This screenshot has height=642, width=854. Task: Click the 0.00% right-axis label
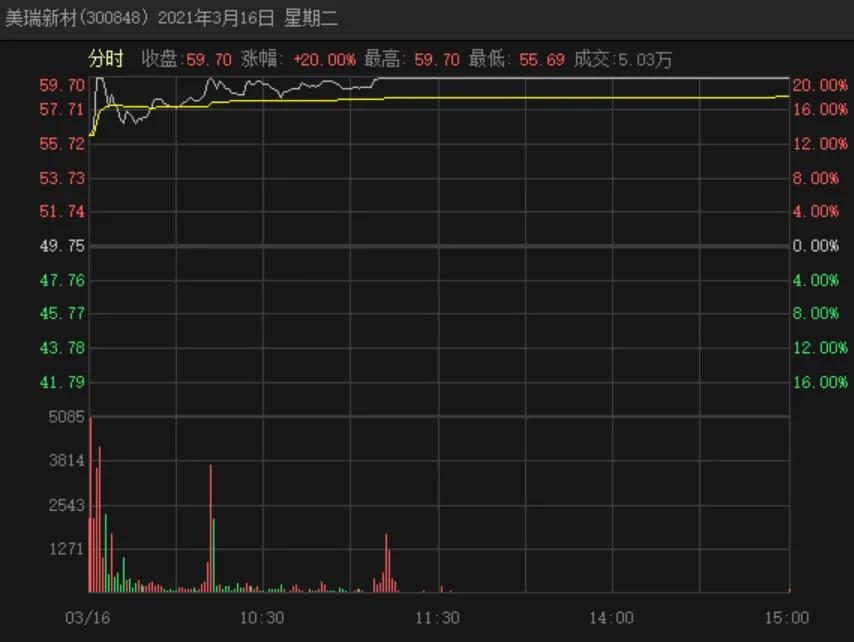[x=815, y=246]
